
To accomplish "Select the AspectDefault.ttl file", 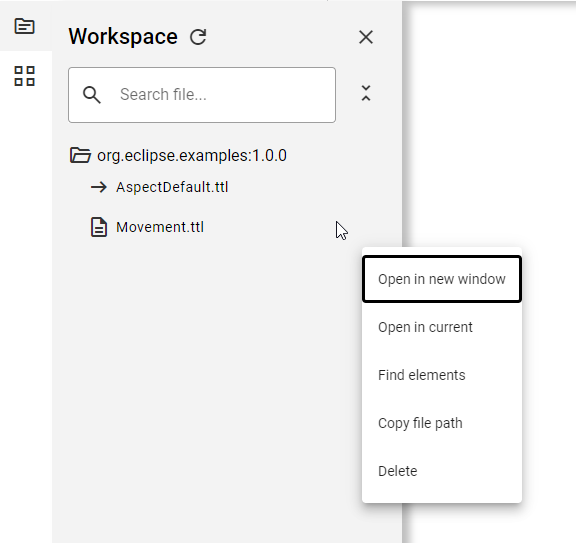I will (x=172, y=187).
